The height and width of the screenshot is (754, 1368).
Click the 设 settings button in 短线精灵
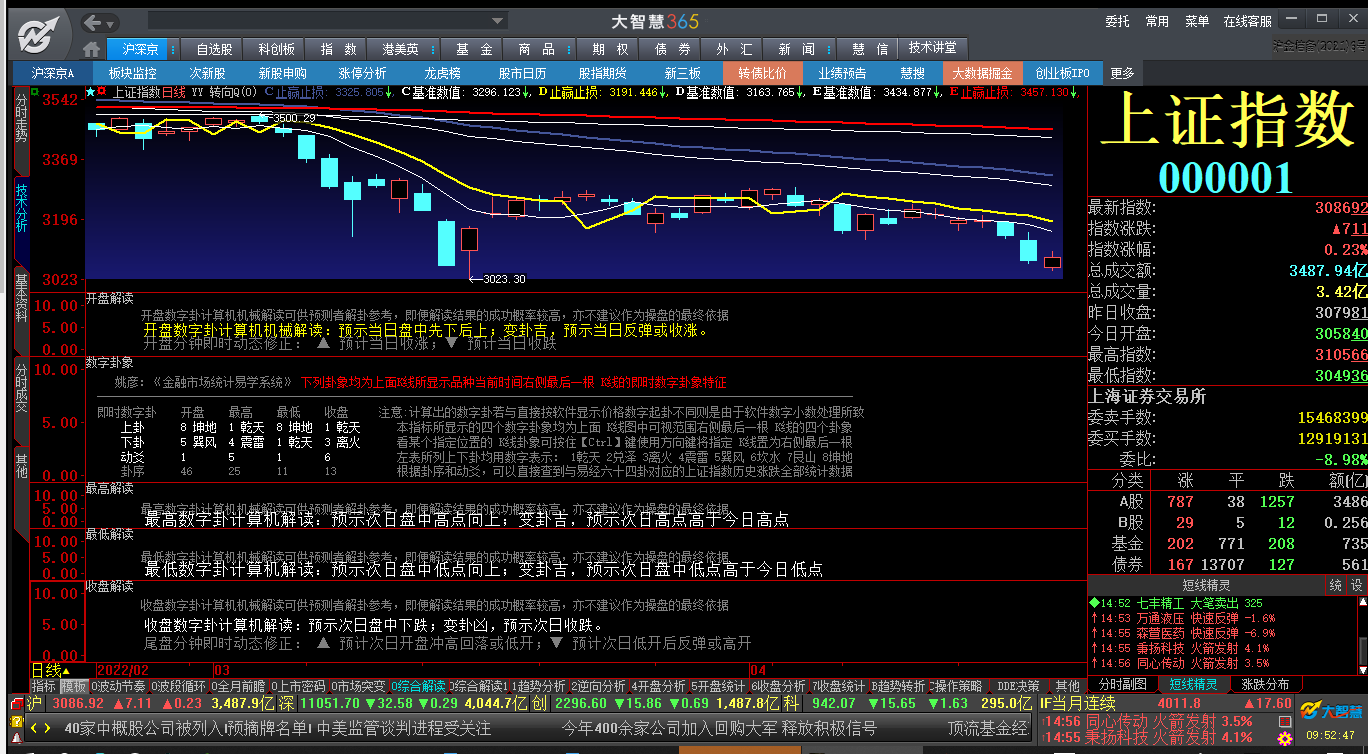1357,585
